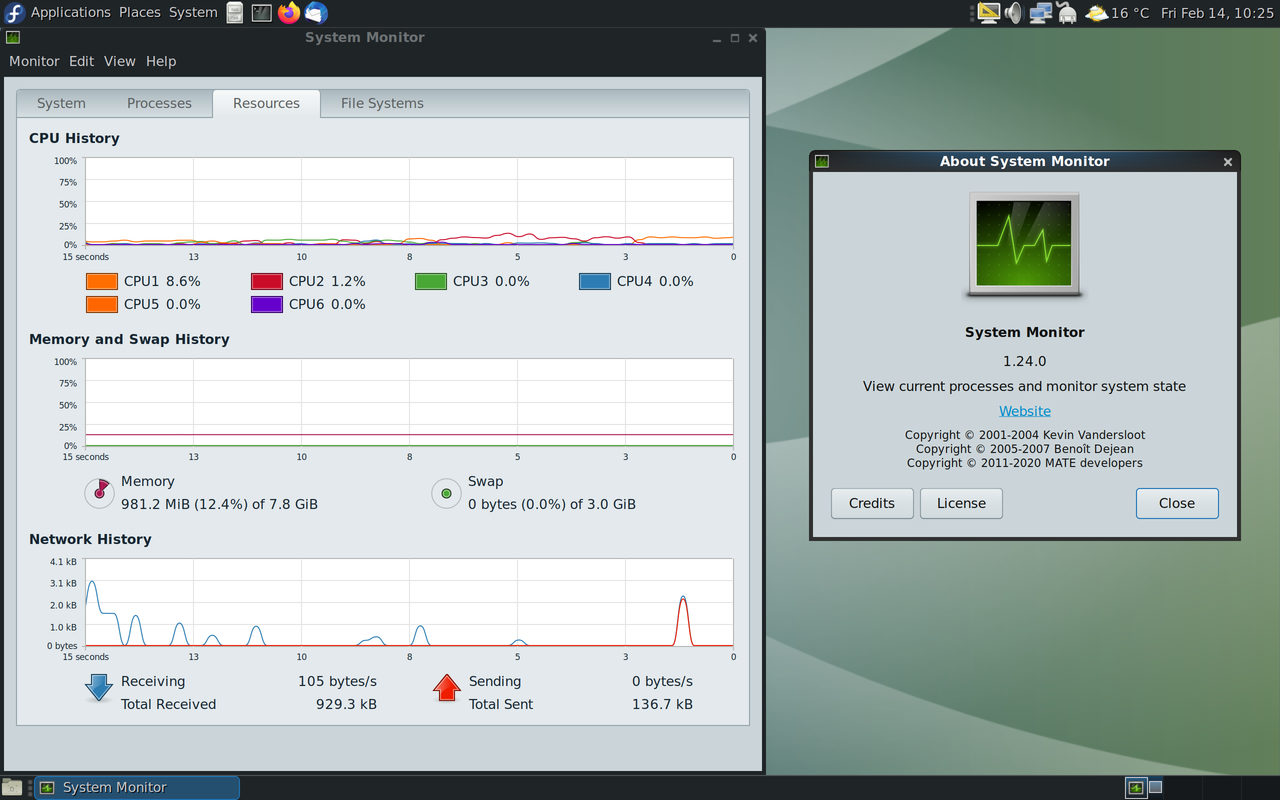Change the CPU2 red color swatch
Viewport: 1280px width, 800px height.
pyautogui.click(x=267, y=282)
